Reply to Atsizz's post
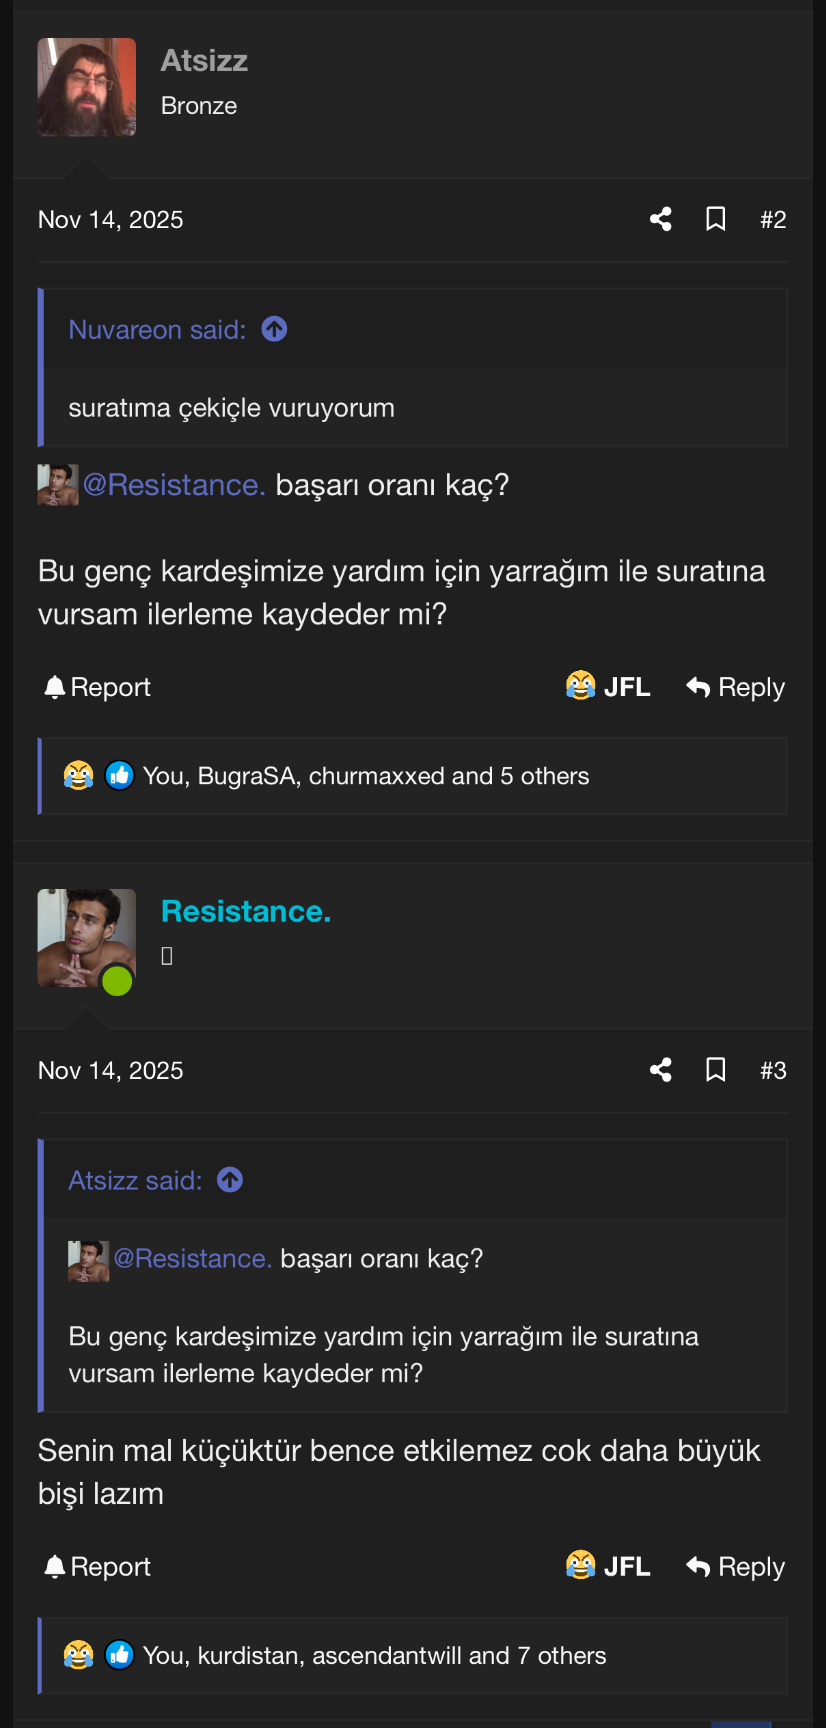This screenshot has width=826, height=1728. 735,687
